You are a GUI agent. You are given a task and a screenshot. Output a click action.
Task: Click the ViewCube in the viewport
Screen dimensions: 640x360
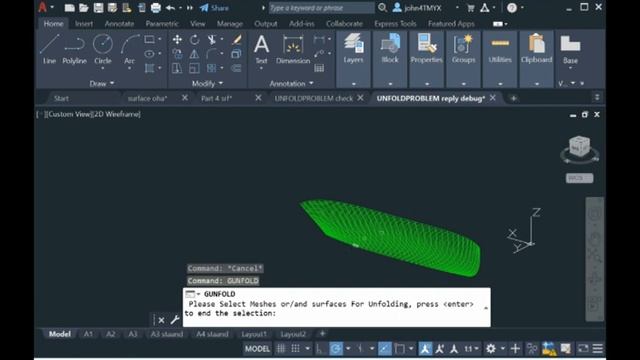point(580,146)
